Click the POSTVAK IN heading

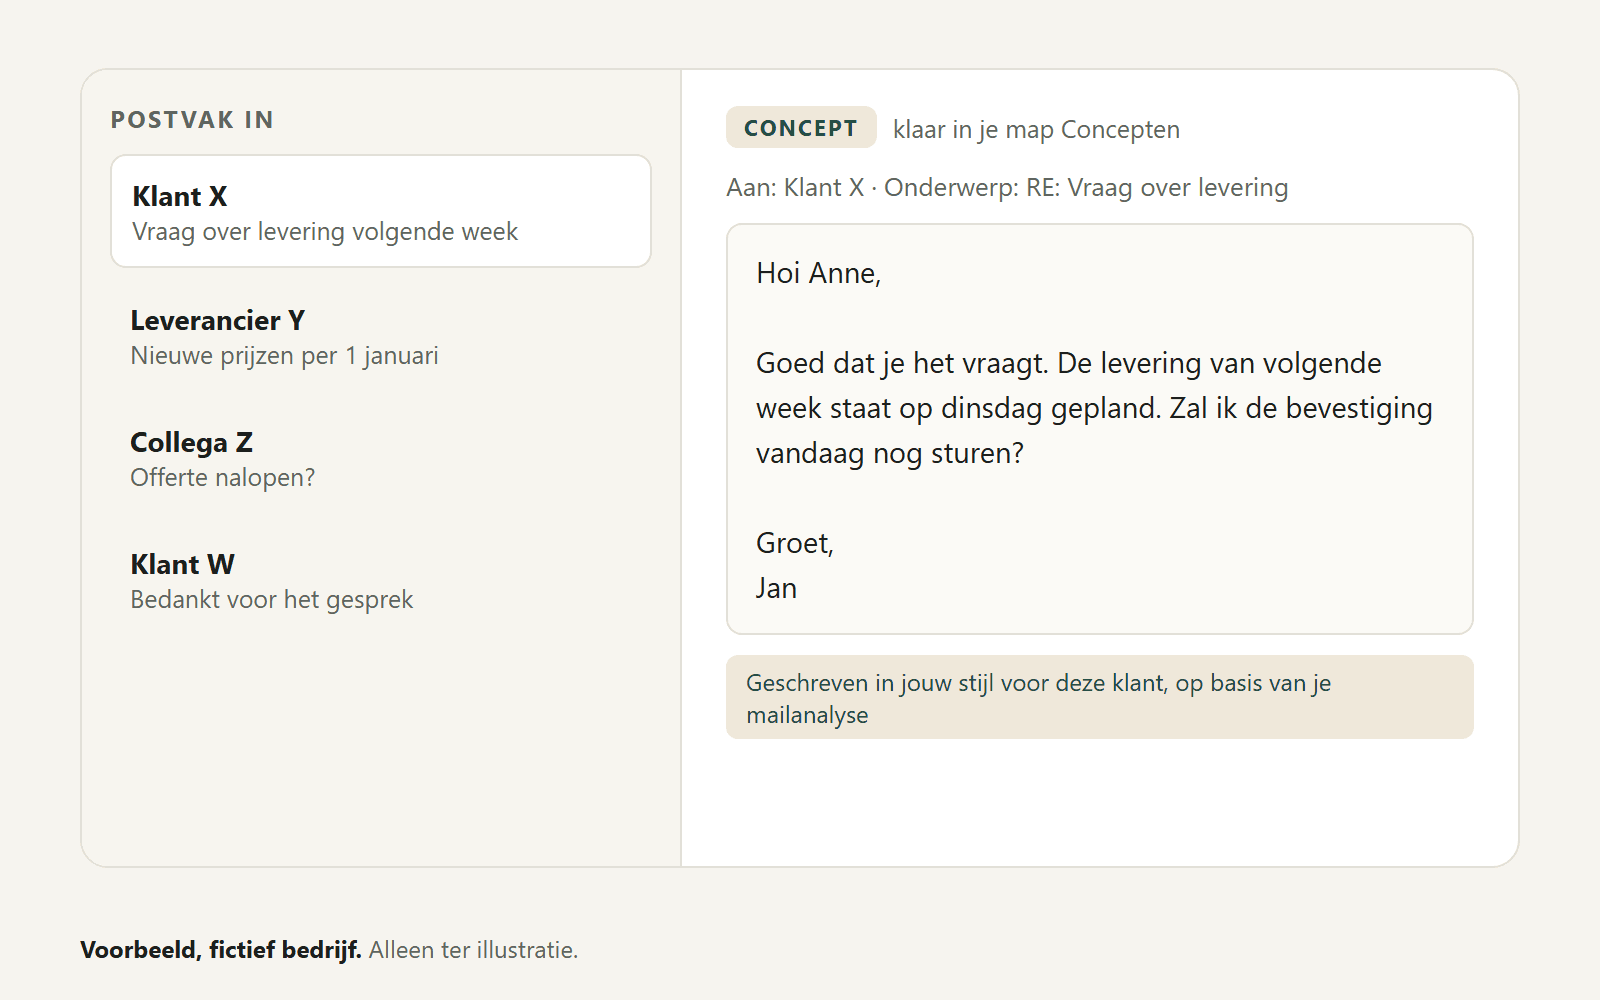[x=192, y=120]
